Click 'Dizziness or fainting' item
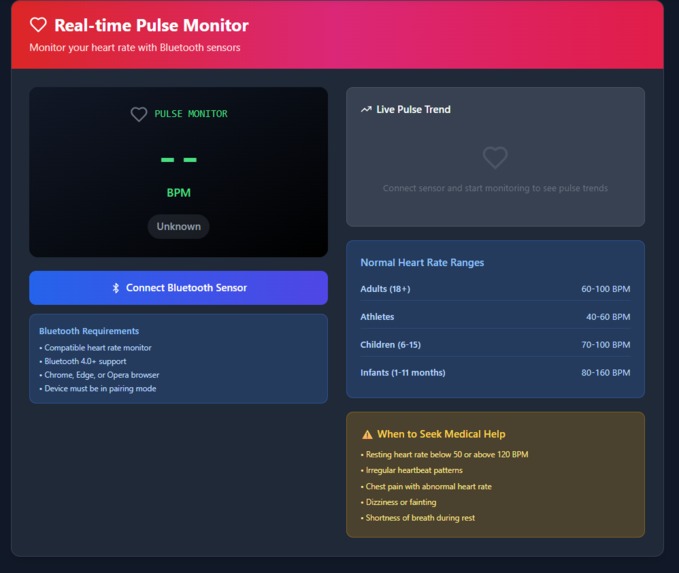 (x=398, y=502)
